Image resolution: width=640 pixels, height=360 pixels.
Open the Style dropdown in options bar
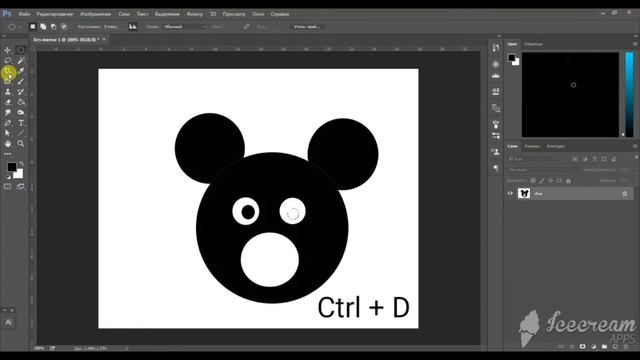(184, 27)
